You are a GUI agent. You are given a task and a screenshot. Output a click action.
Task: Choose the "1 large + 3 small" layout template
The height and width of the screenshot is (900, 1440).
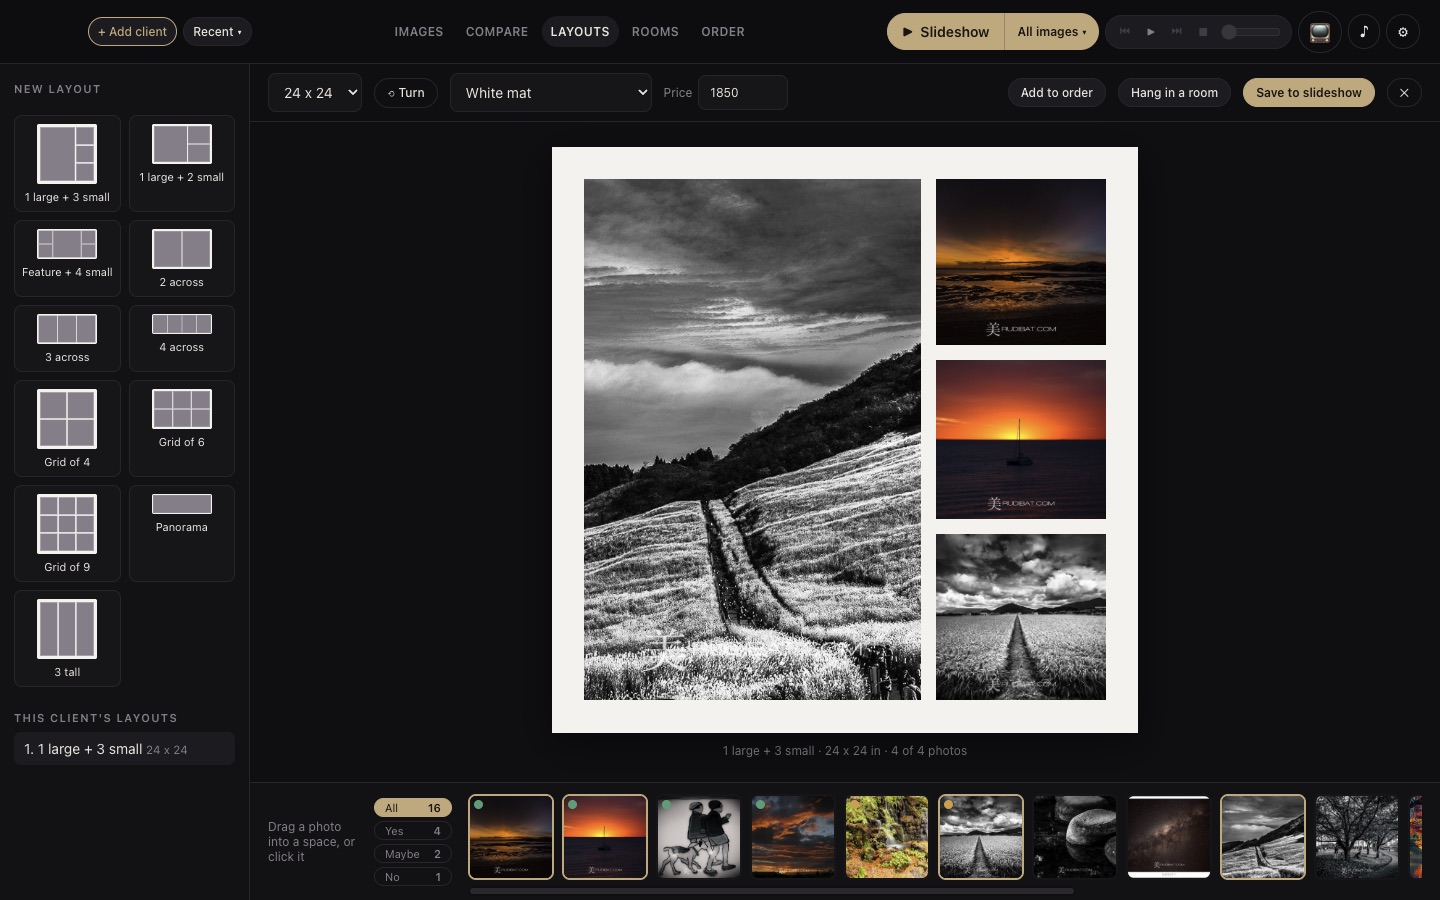click(67, 163)
